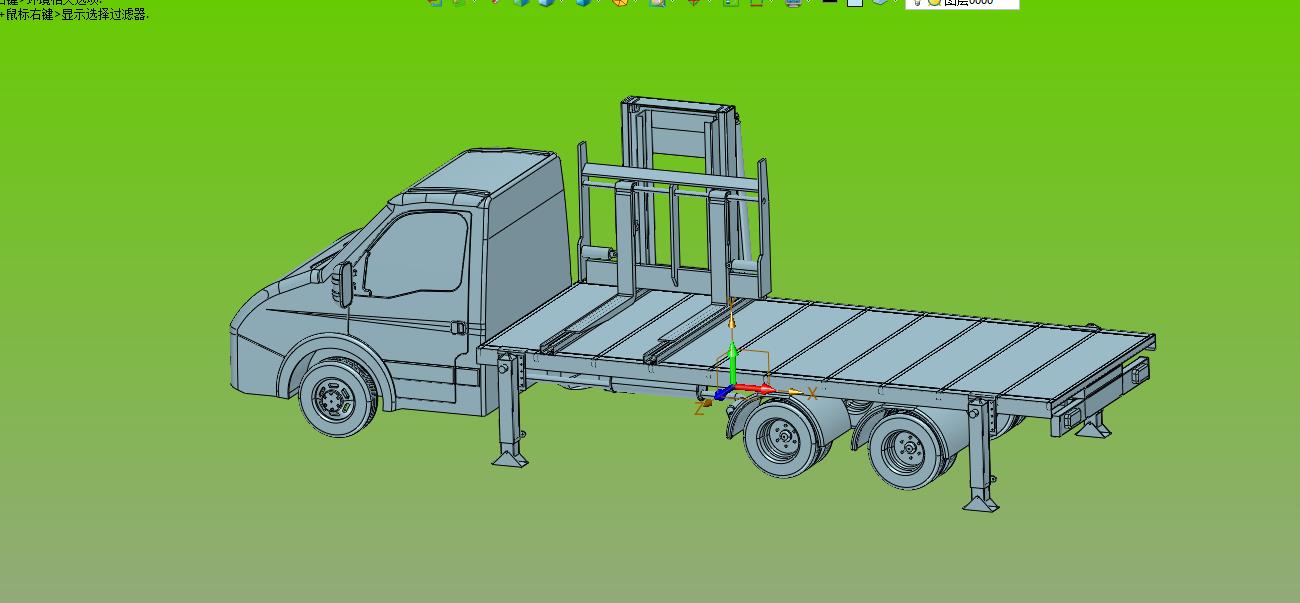Pick the front left support leg
This screenshot has width=1300, height=603.
pos(511,410)
